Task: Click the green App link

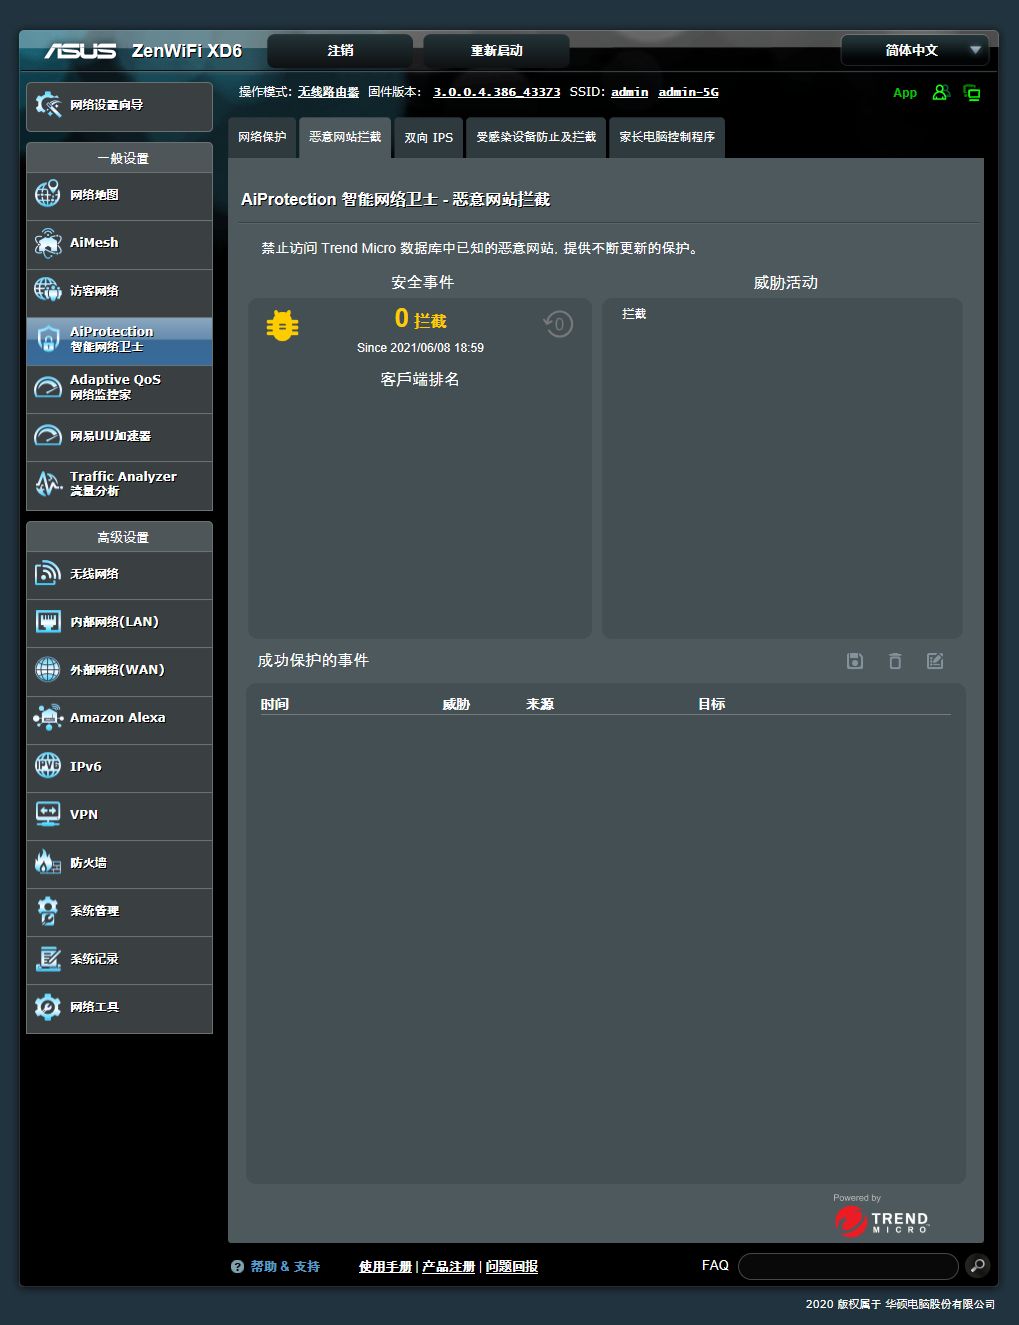Action: pyautogui.click(x=905, y=93)
